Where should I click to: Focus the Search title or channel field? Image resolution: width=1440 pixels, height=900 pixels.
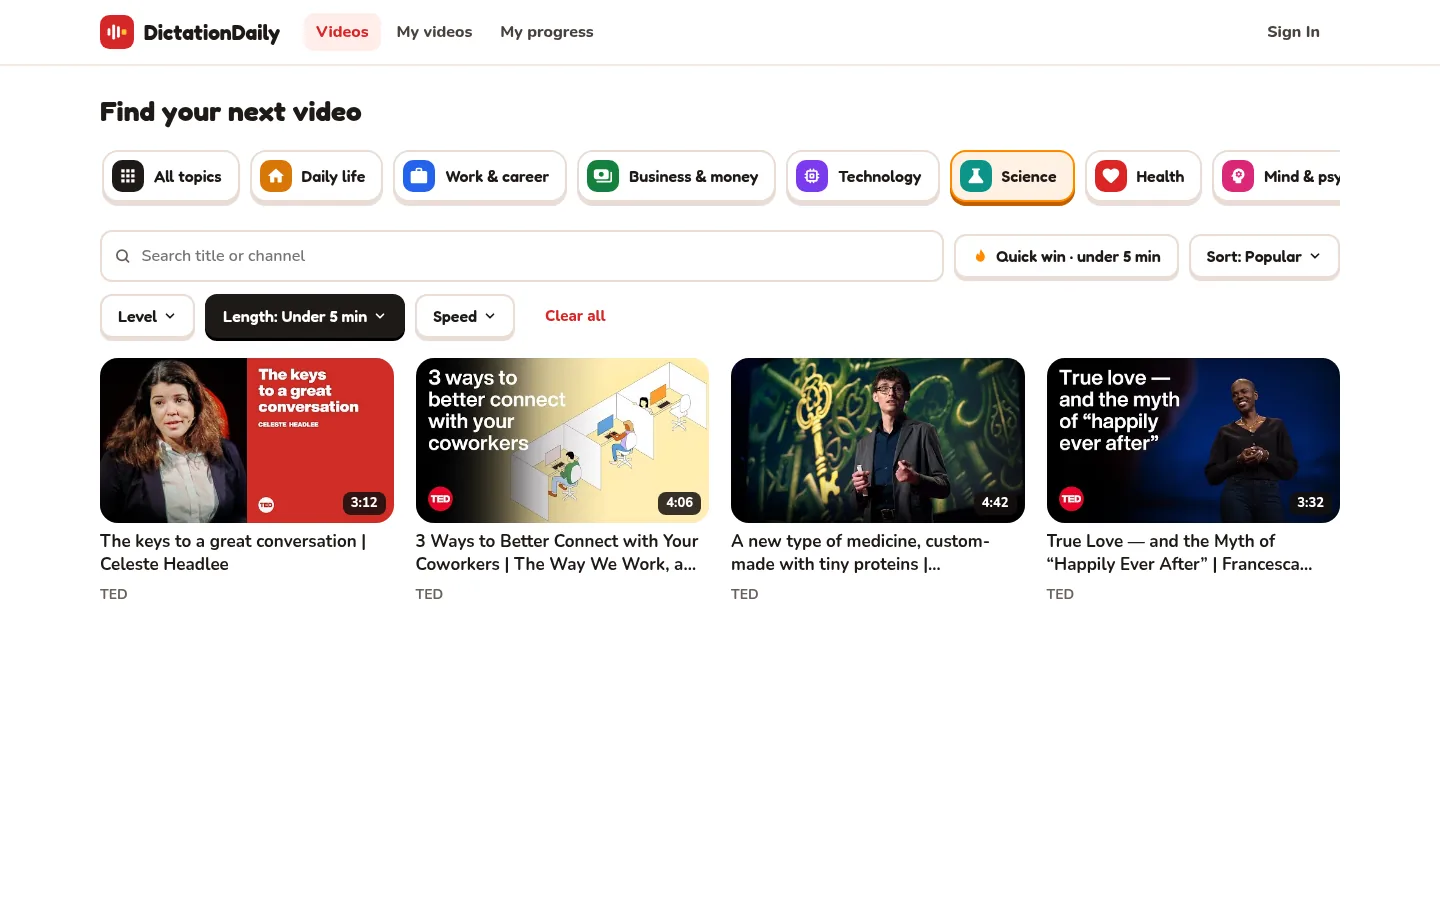(x=522, y=256)
